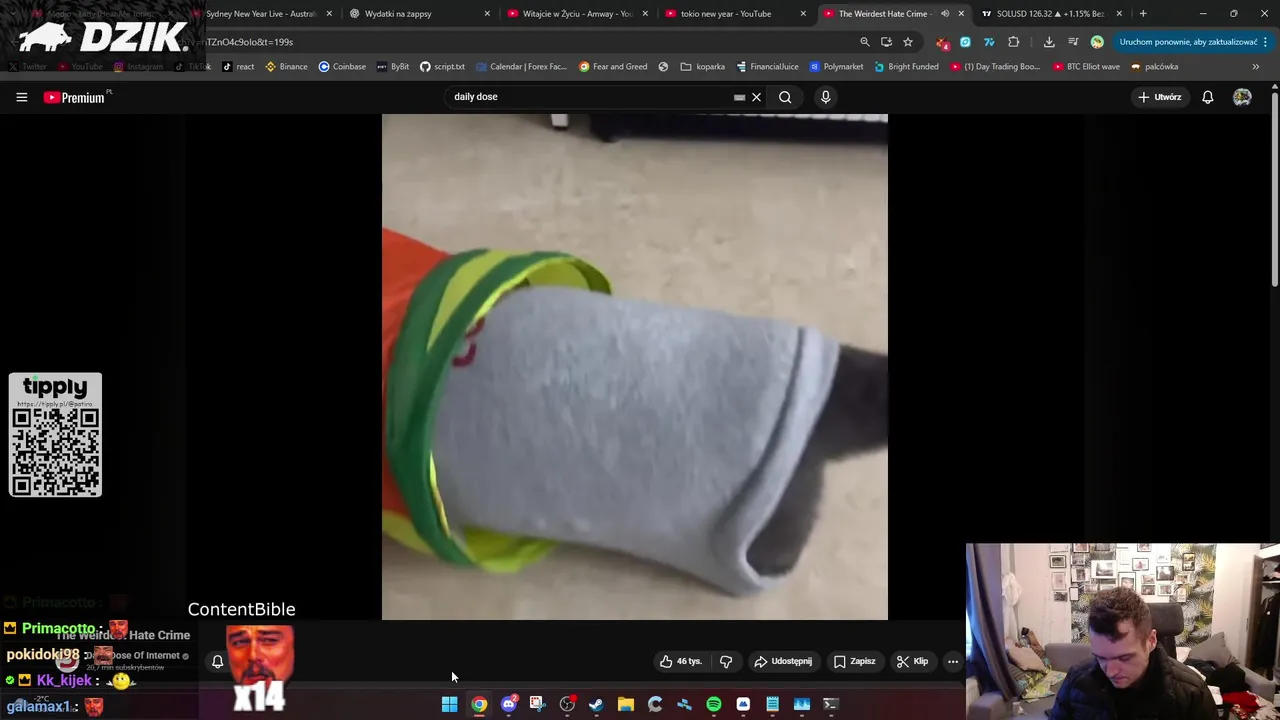1280x720 pixels.
Task: Open the FinancialJuice bookmark
Action: tap(767, 67)
